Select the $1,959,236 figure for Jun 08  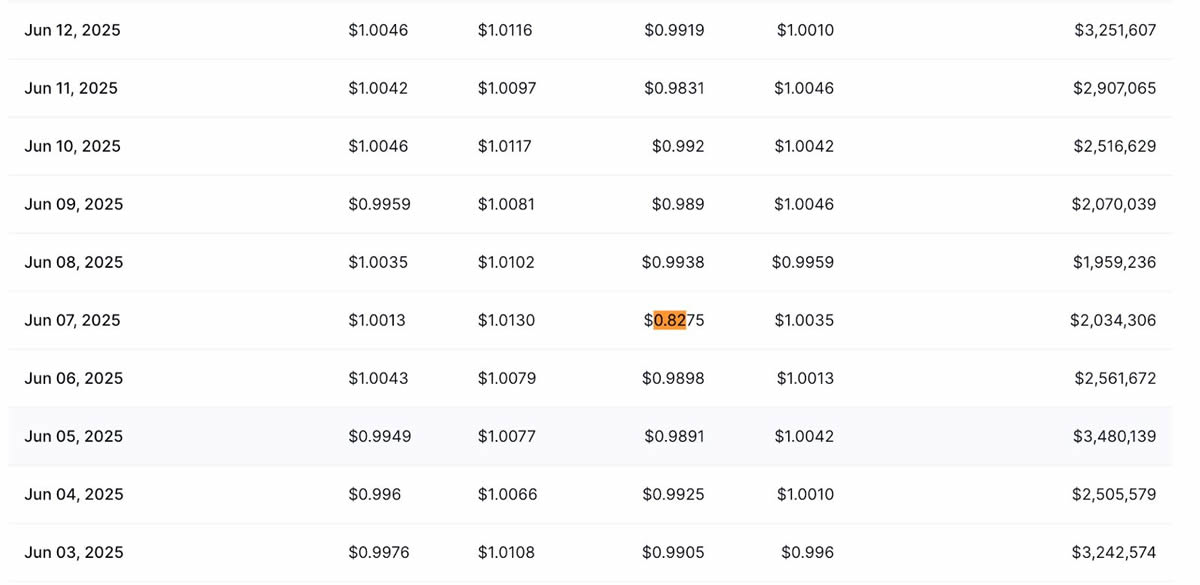(1114, 262)
